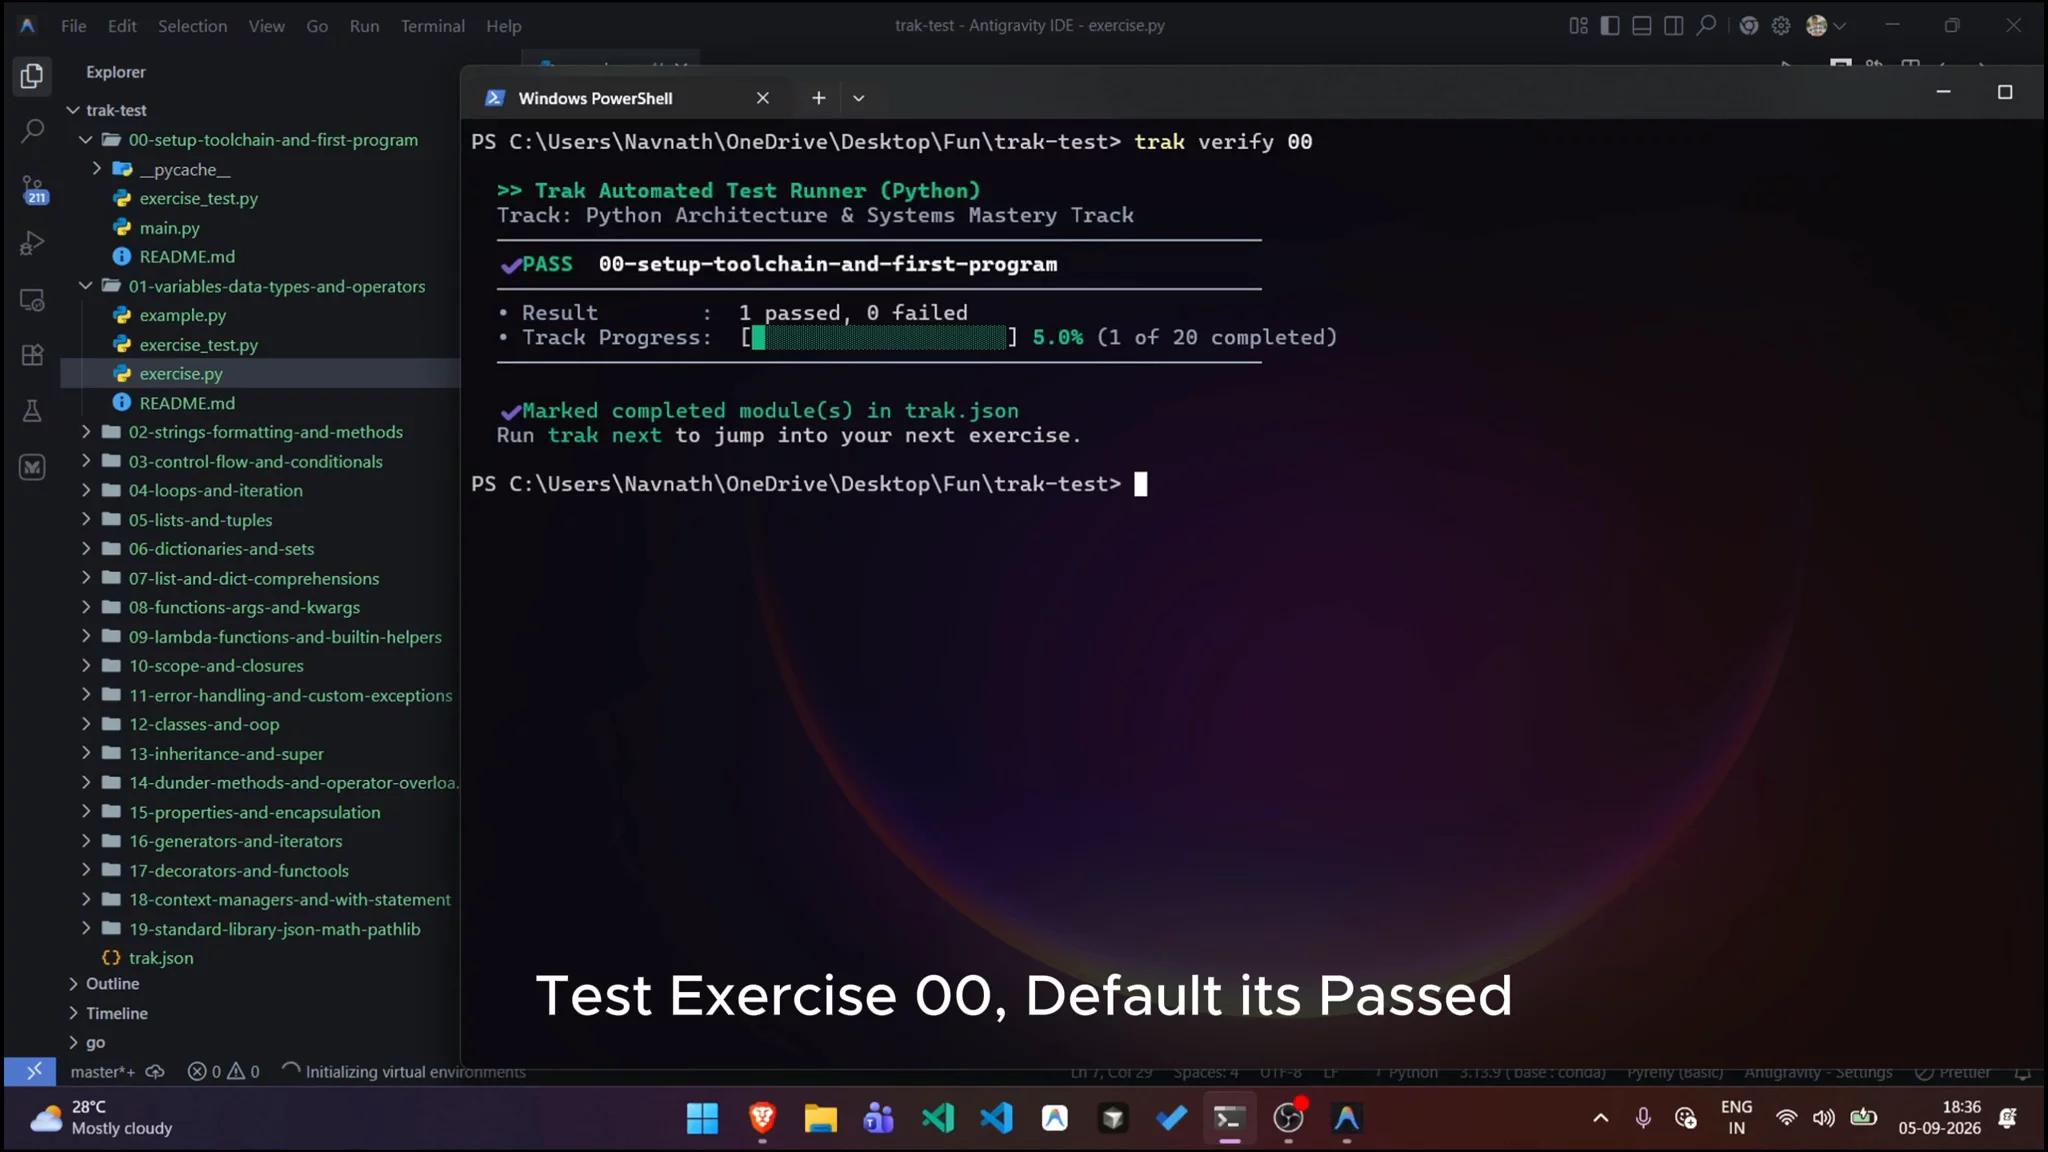Click the errors and warnings indicator
This screenshot has width=2048, height=1152.
click(x=224, y=1071)
